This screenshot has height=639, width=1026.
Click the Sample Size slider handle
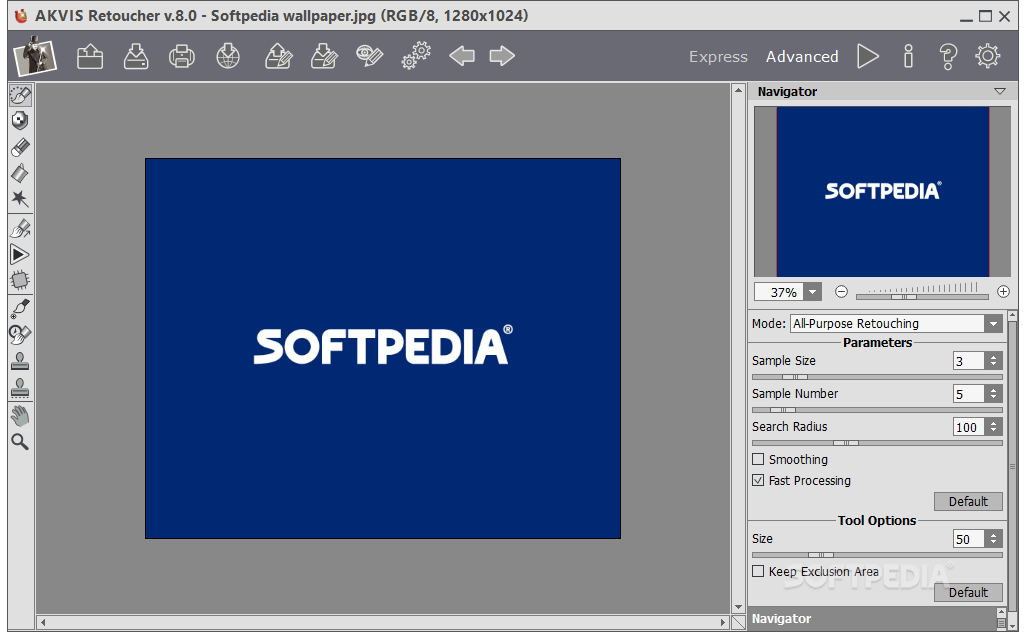point(795,377)
